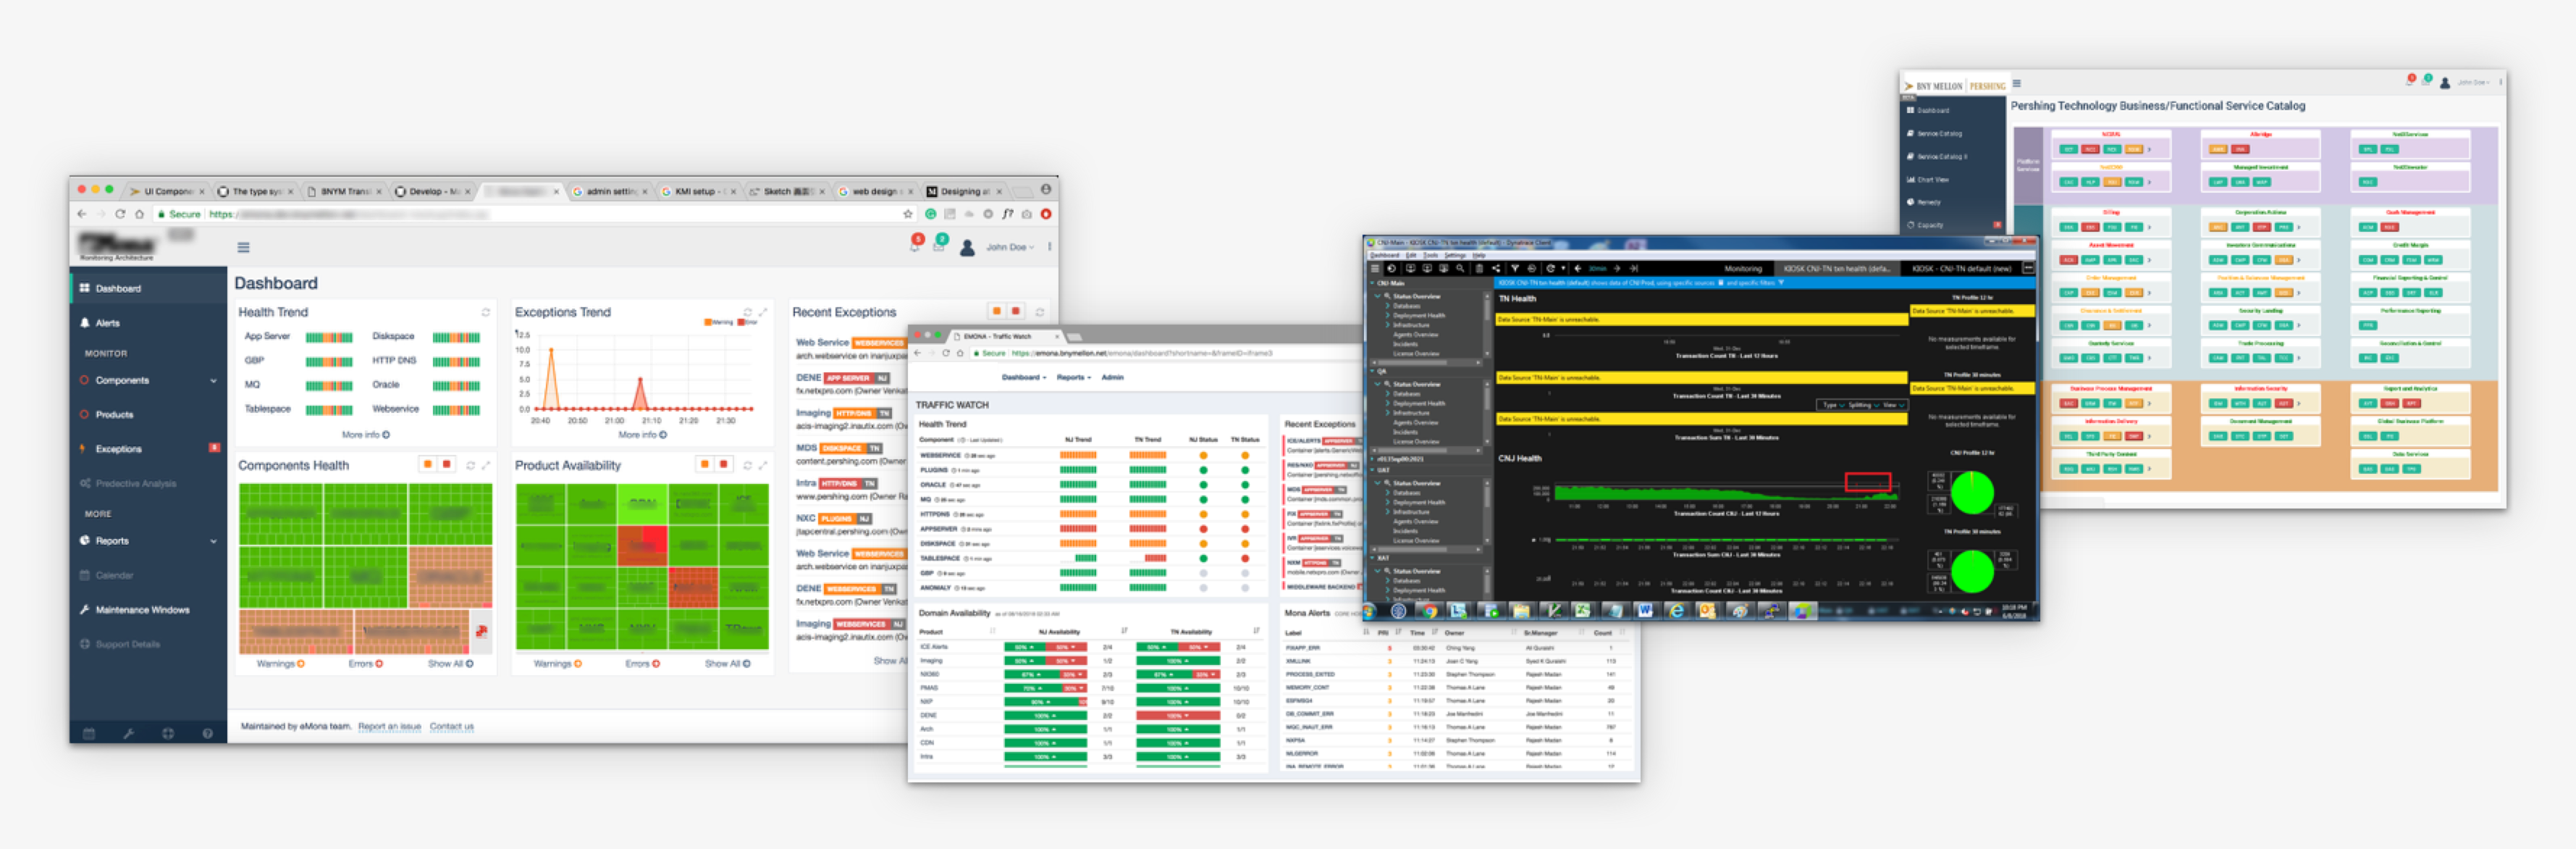Click More info under Health Trend
The height and width of the screenshot is (849, 2576).
pos(366,435)
